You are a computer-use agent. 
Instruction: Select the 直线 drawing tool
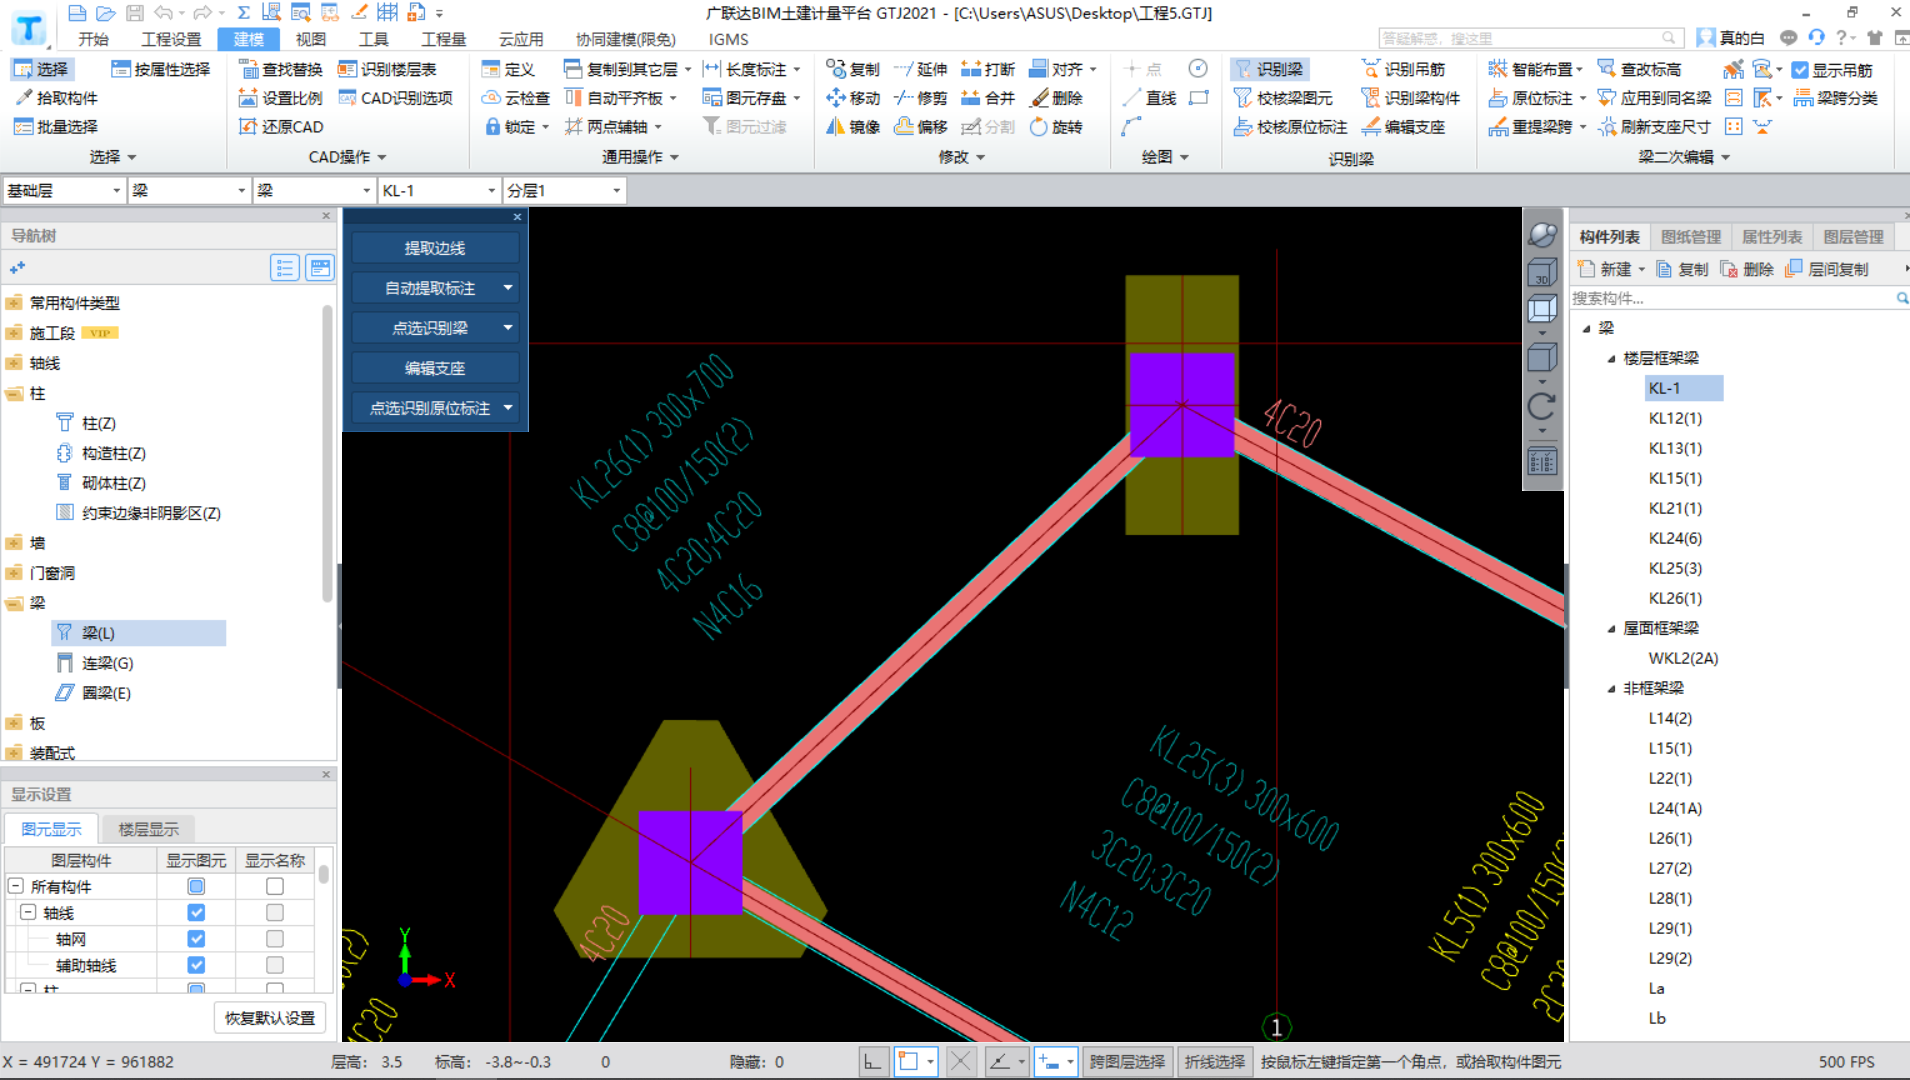[1149, 98]
